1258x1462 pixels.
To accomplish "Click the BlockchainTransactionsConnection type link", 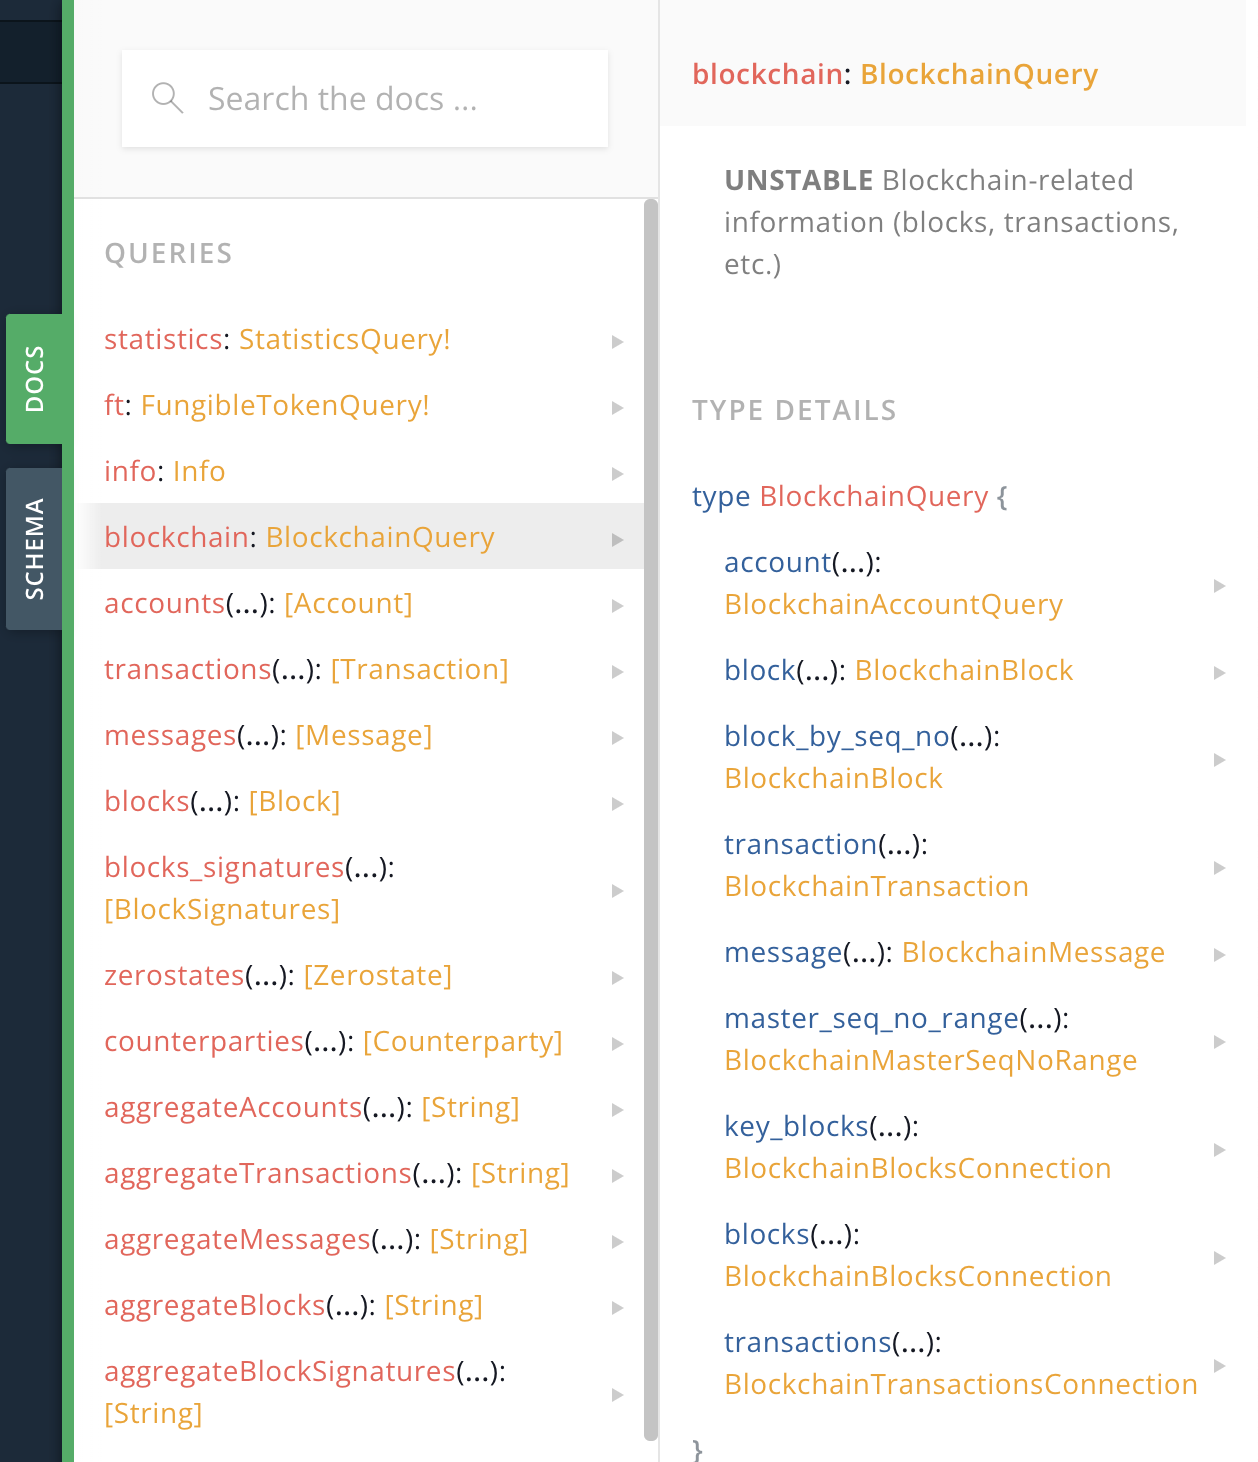I will tap(961, 1384).
